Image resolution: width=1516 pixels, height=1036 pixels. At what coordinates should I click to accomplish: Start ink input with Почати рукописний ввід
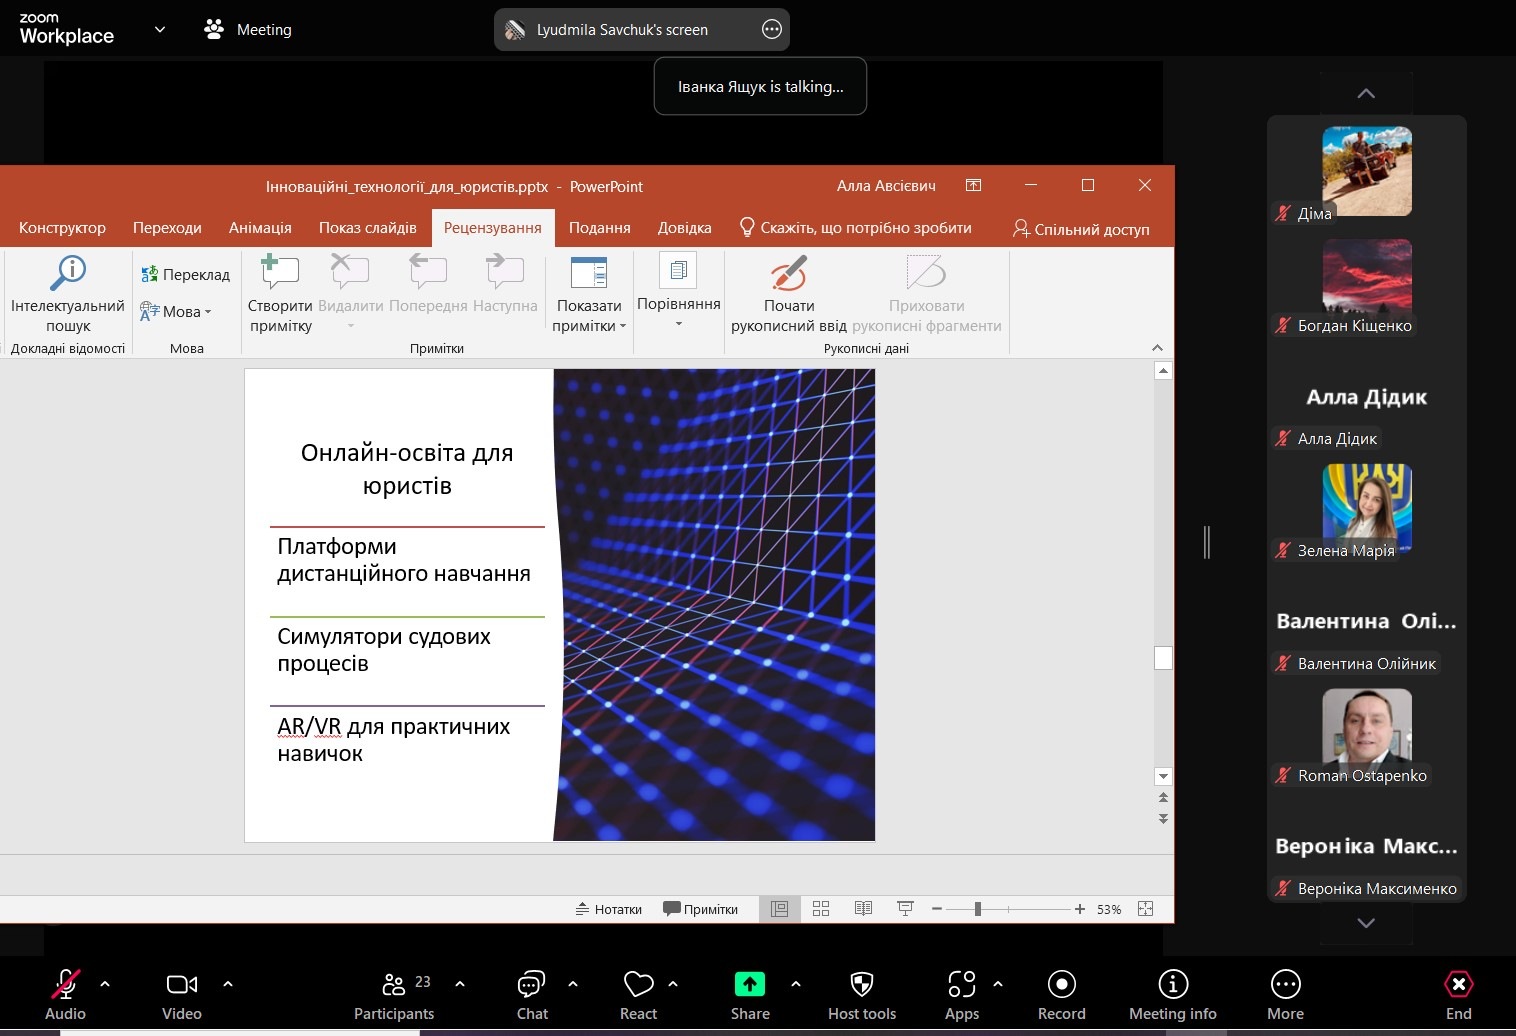point(788,273)
